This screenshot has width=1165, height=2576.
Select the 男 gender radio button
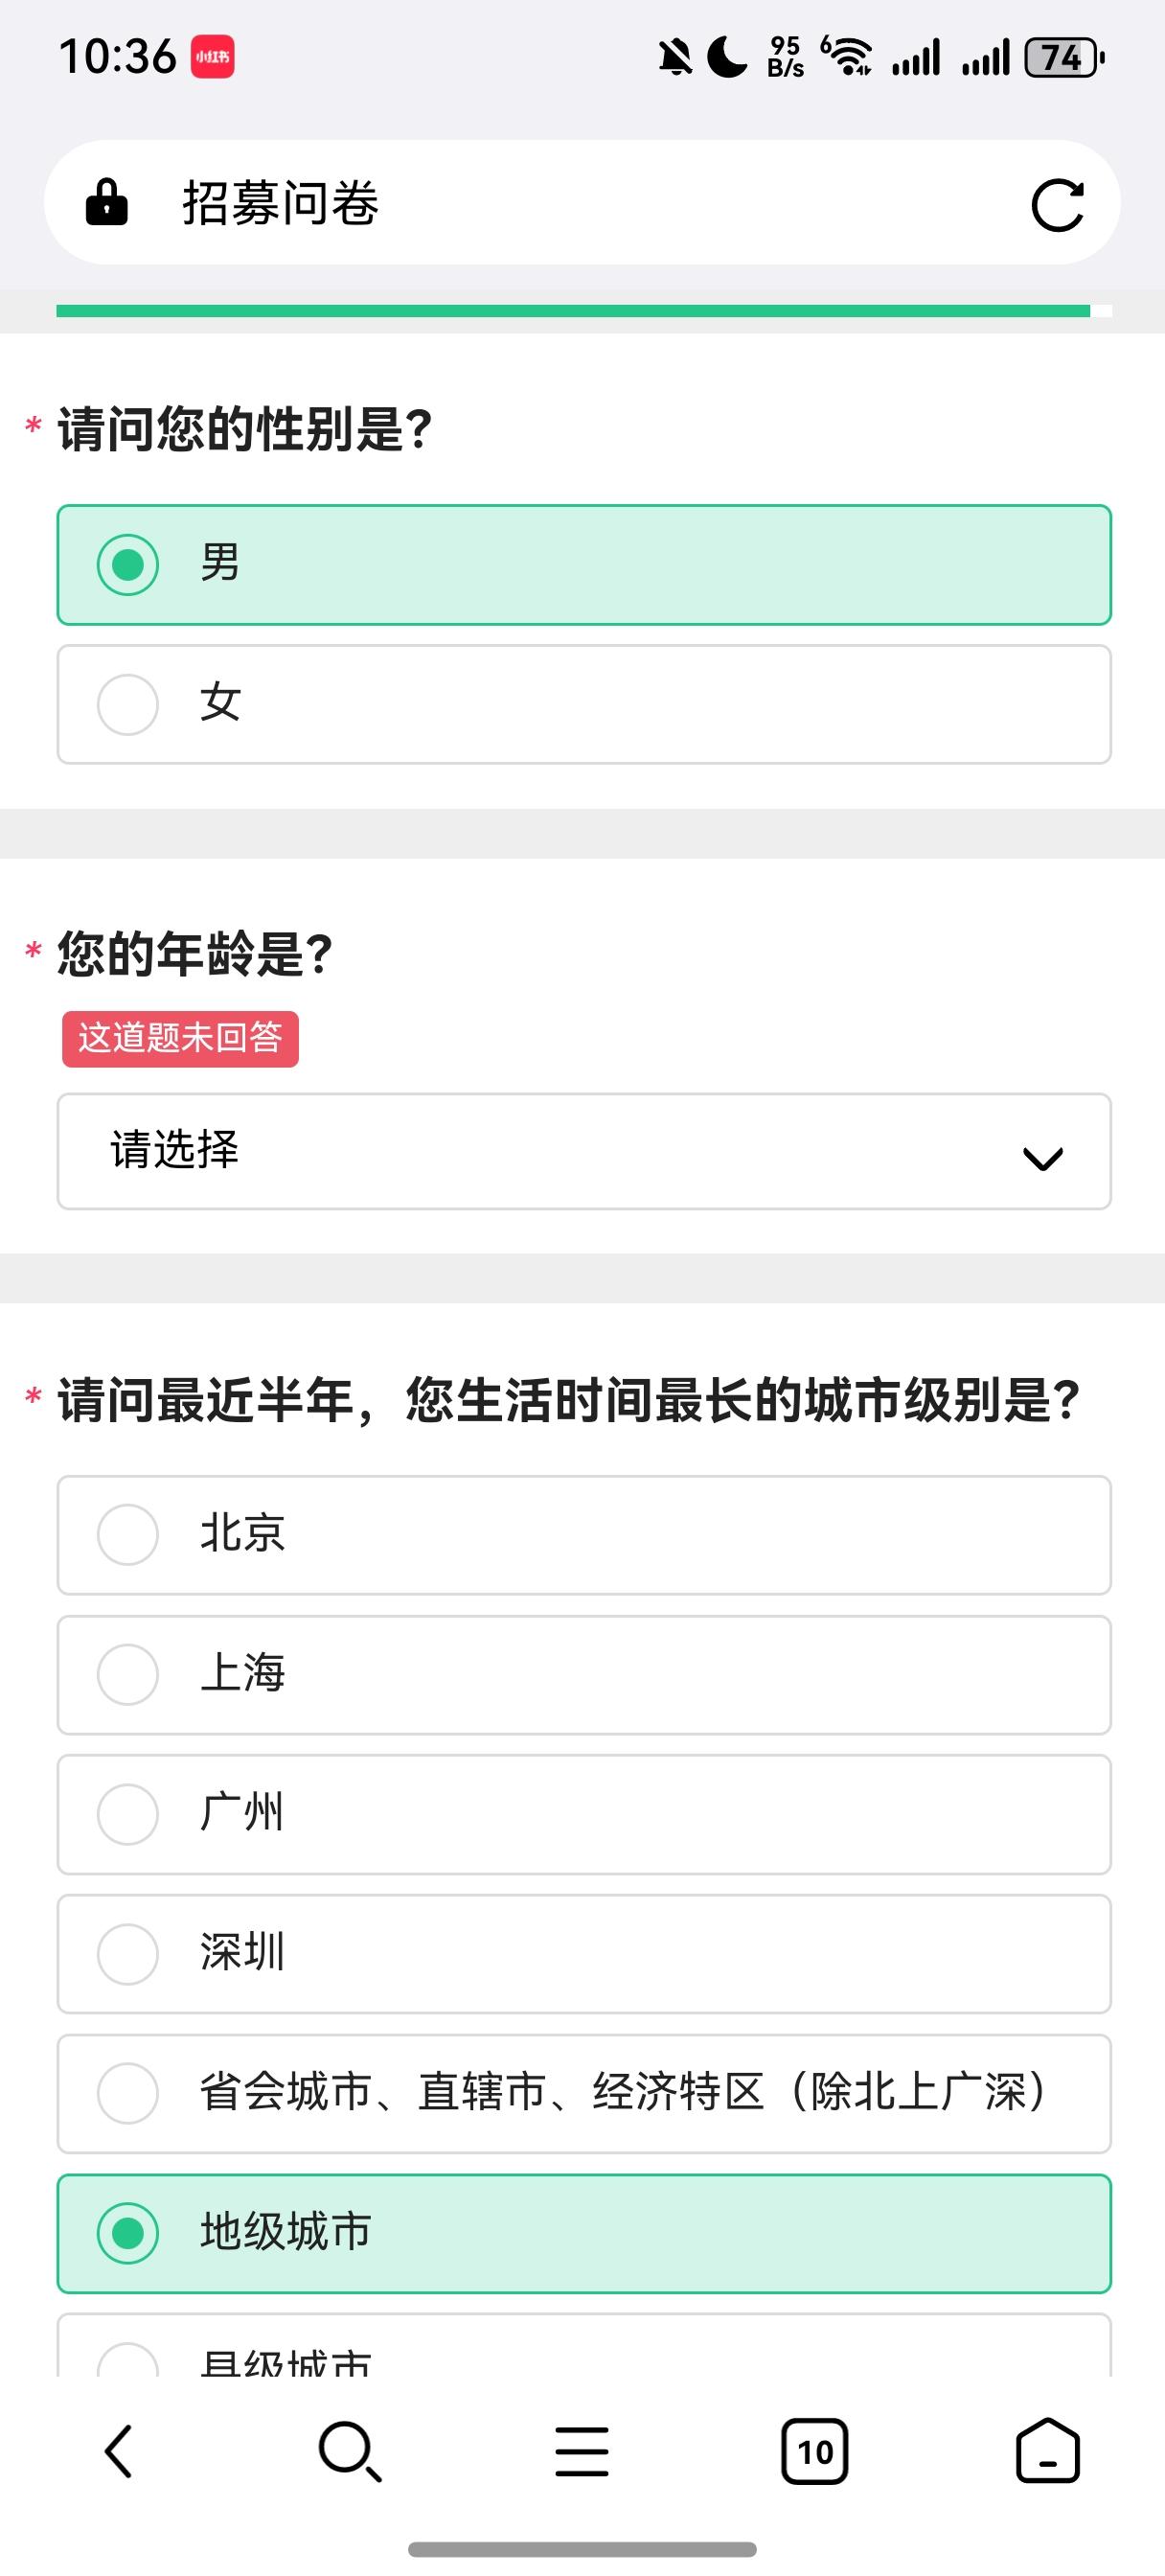pyautogui.click(x=128, y=565)
